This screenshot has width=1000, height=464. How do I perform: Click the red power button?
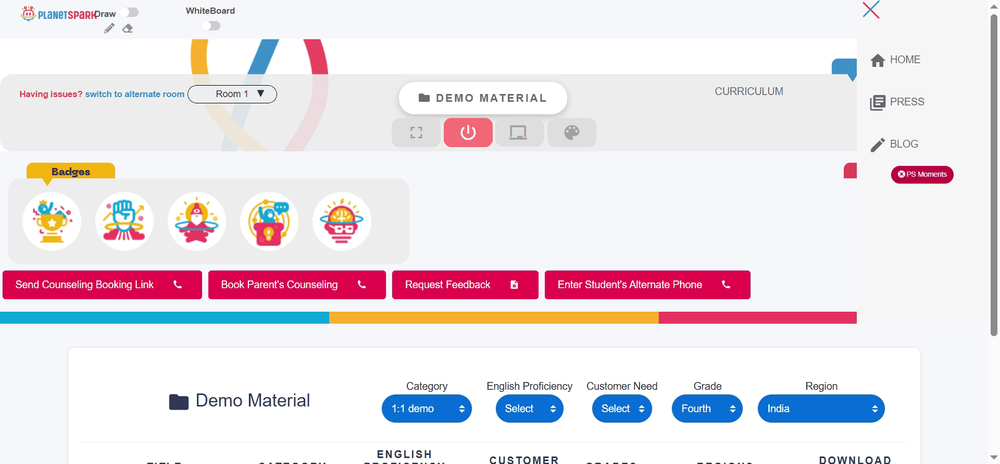468,133
